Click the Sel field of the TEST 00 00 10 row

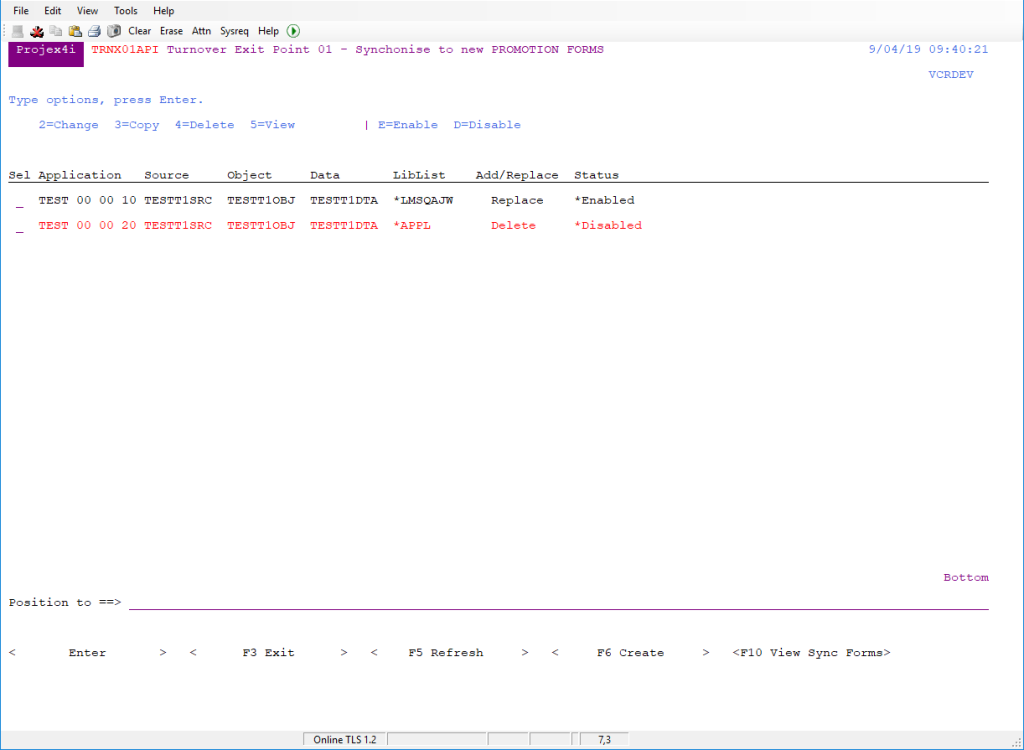20,201
